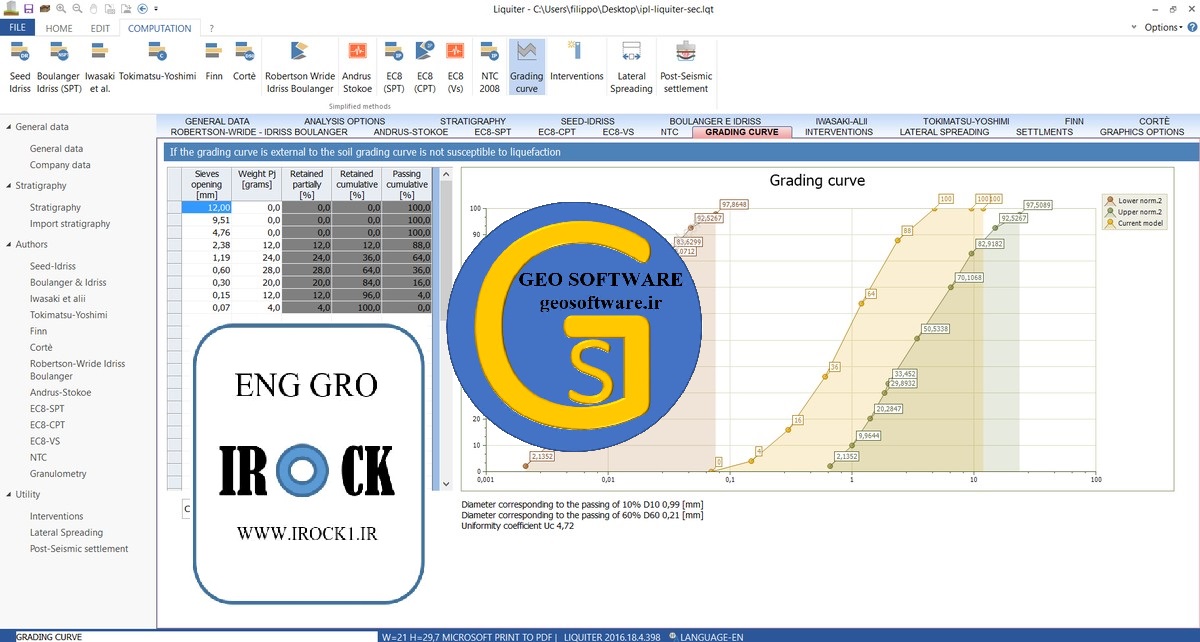Select the 12,00 sieve opening cell
Image resolution: width=1200 pixels, height=642 pixels.
pyautogui.click(x=207, y=207)
